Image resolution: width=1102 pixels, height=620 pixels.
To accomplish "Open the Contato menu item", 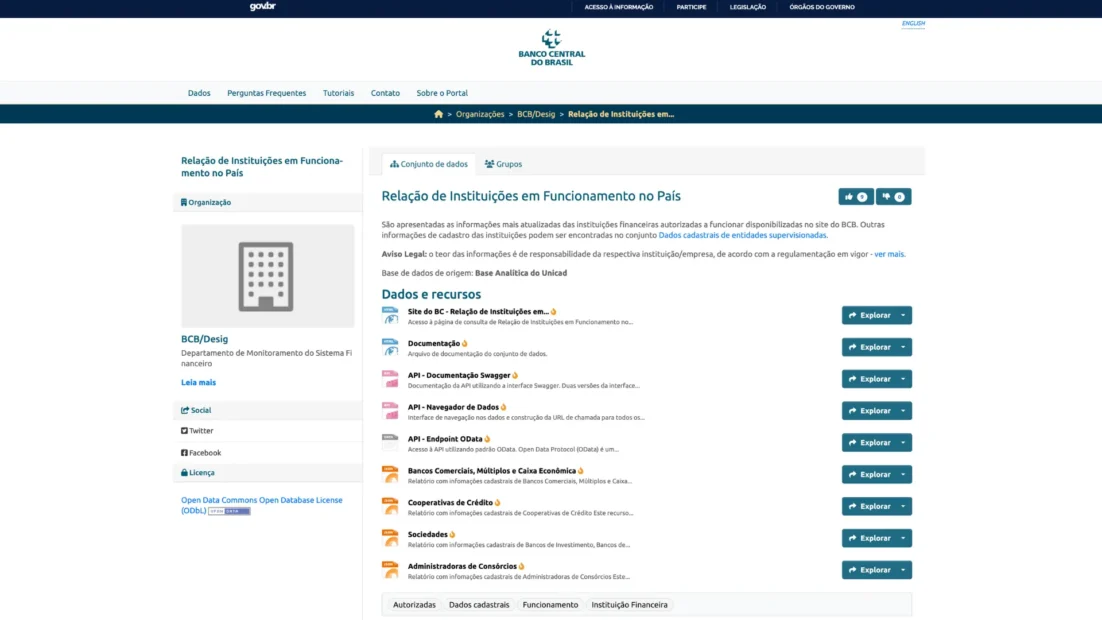I will click(385, 93).
